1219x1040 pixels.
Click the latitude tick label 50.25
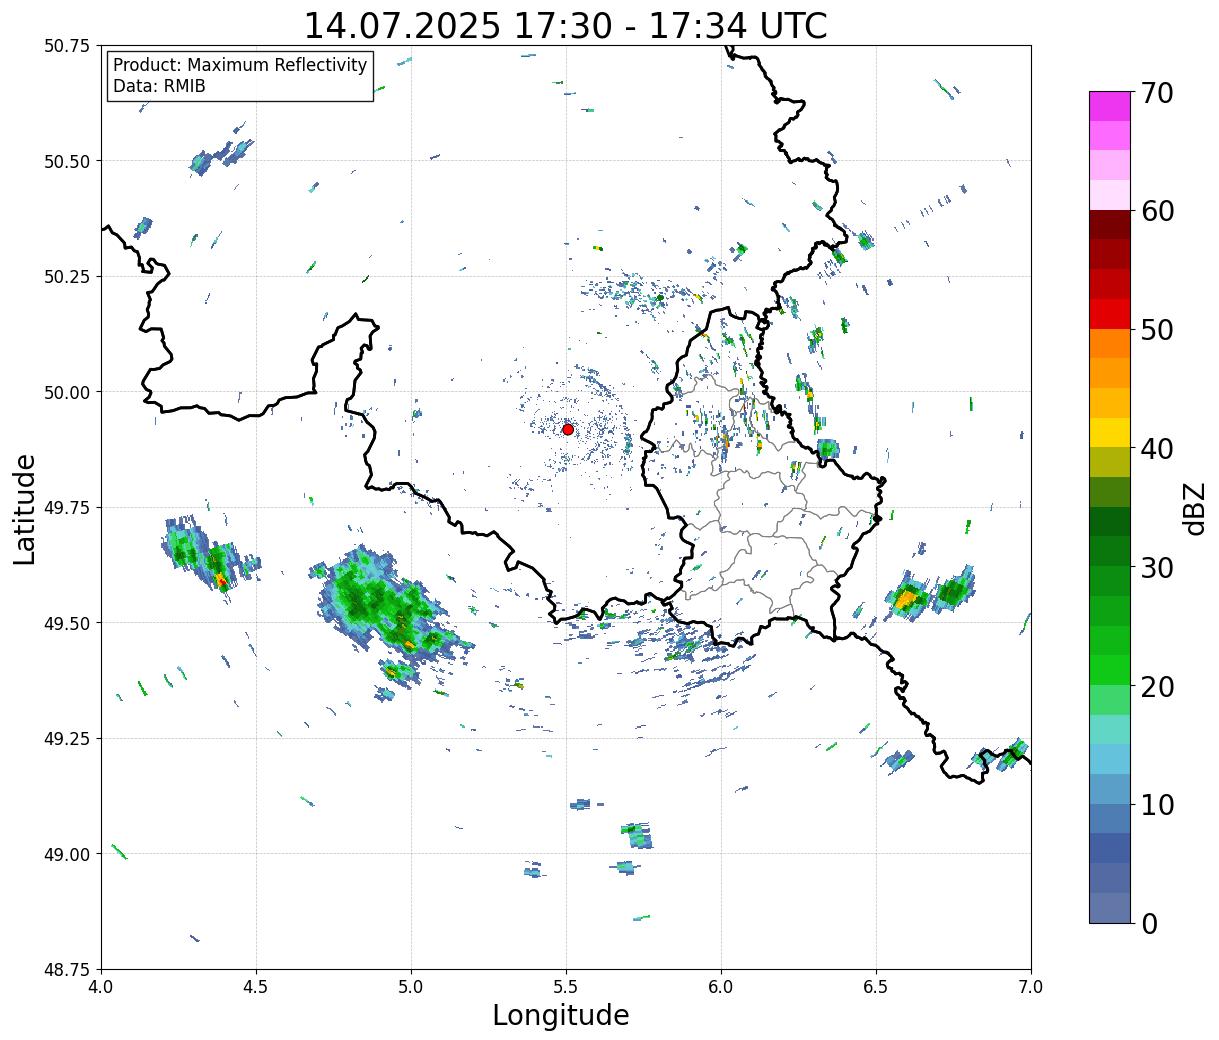[68, 277]
